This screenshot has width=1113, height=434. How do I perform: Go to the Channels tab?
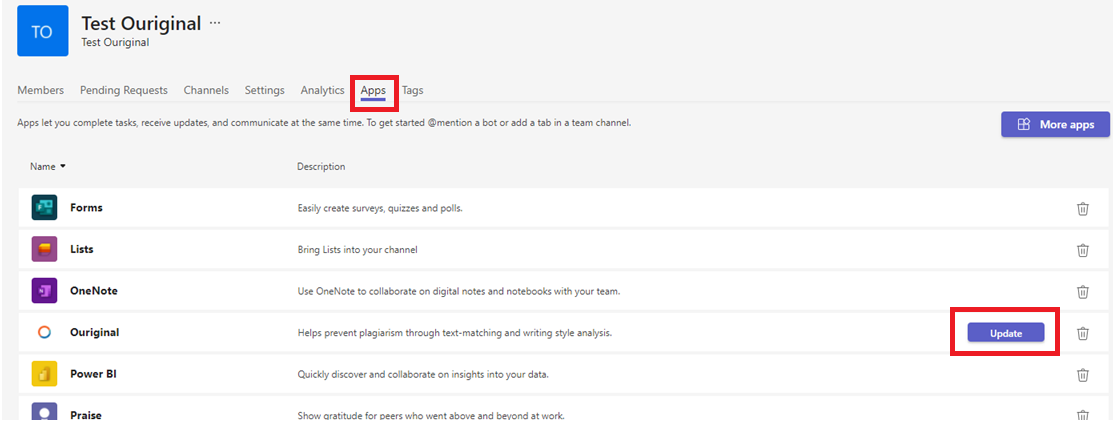point(206,90)
